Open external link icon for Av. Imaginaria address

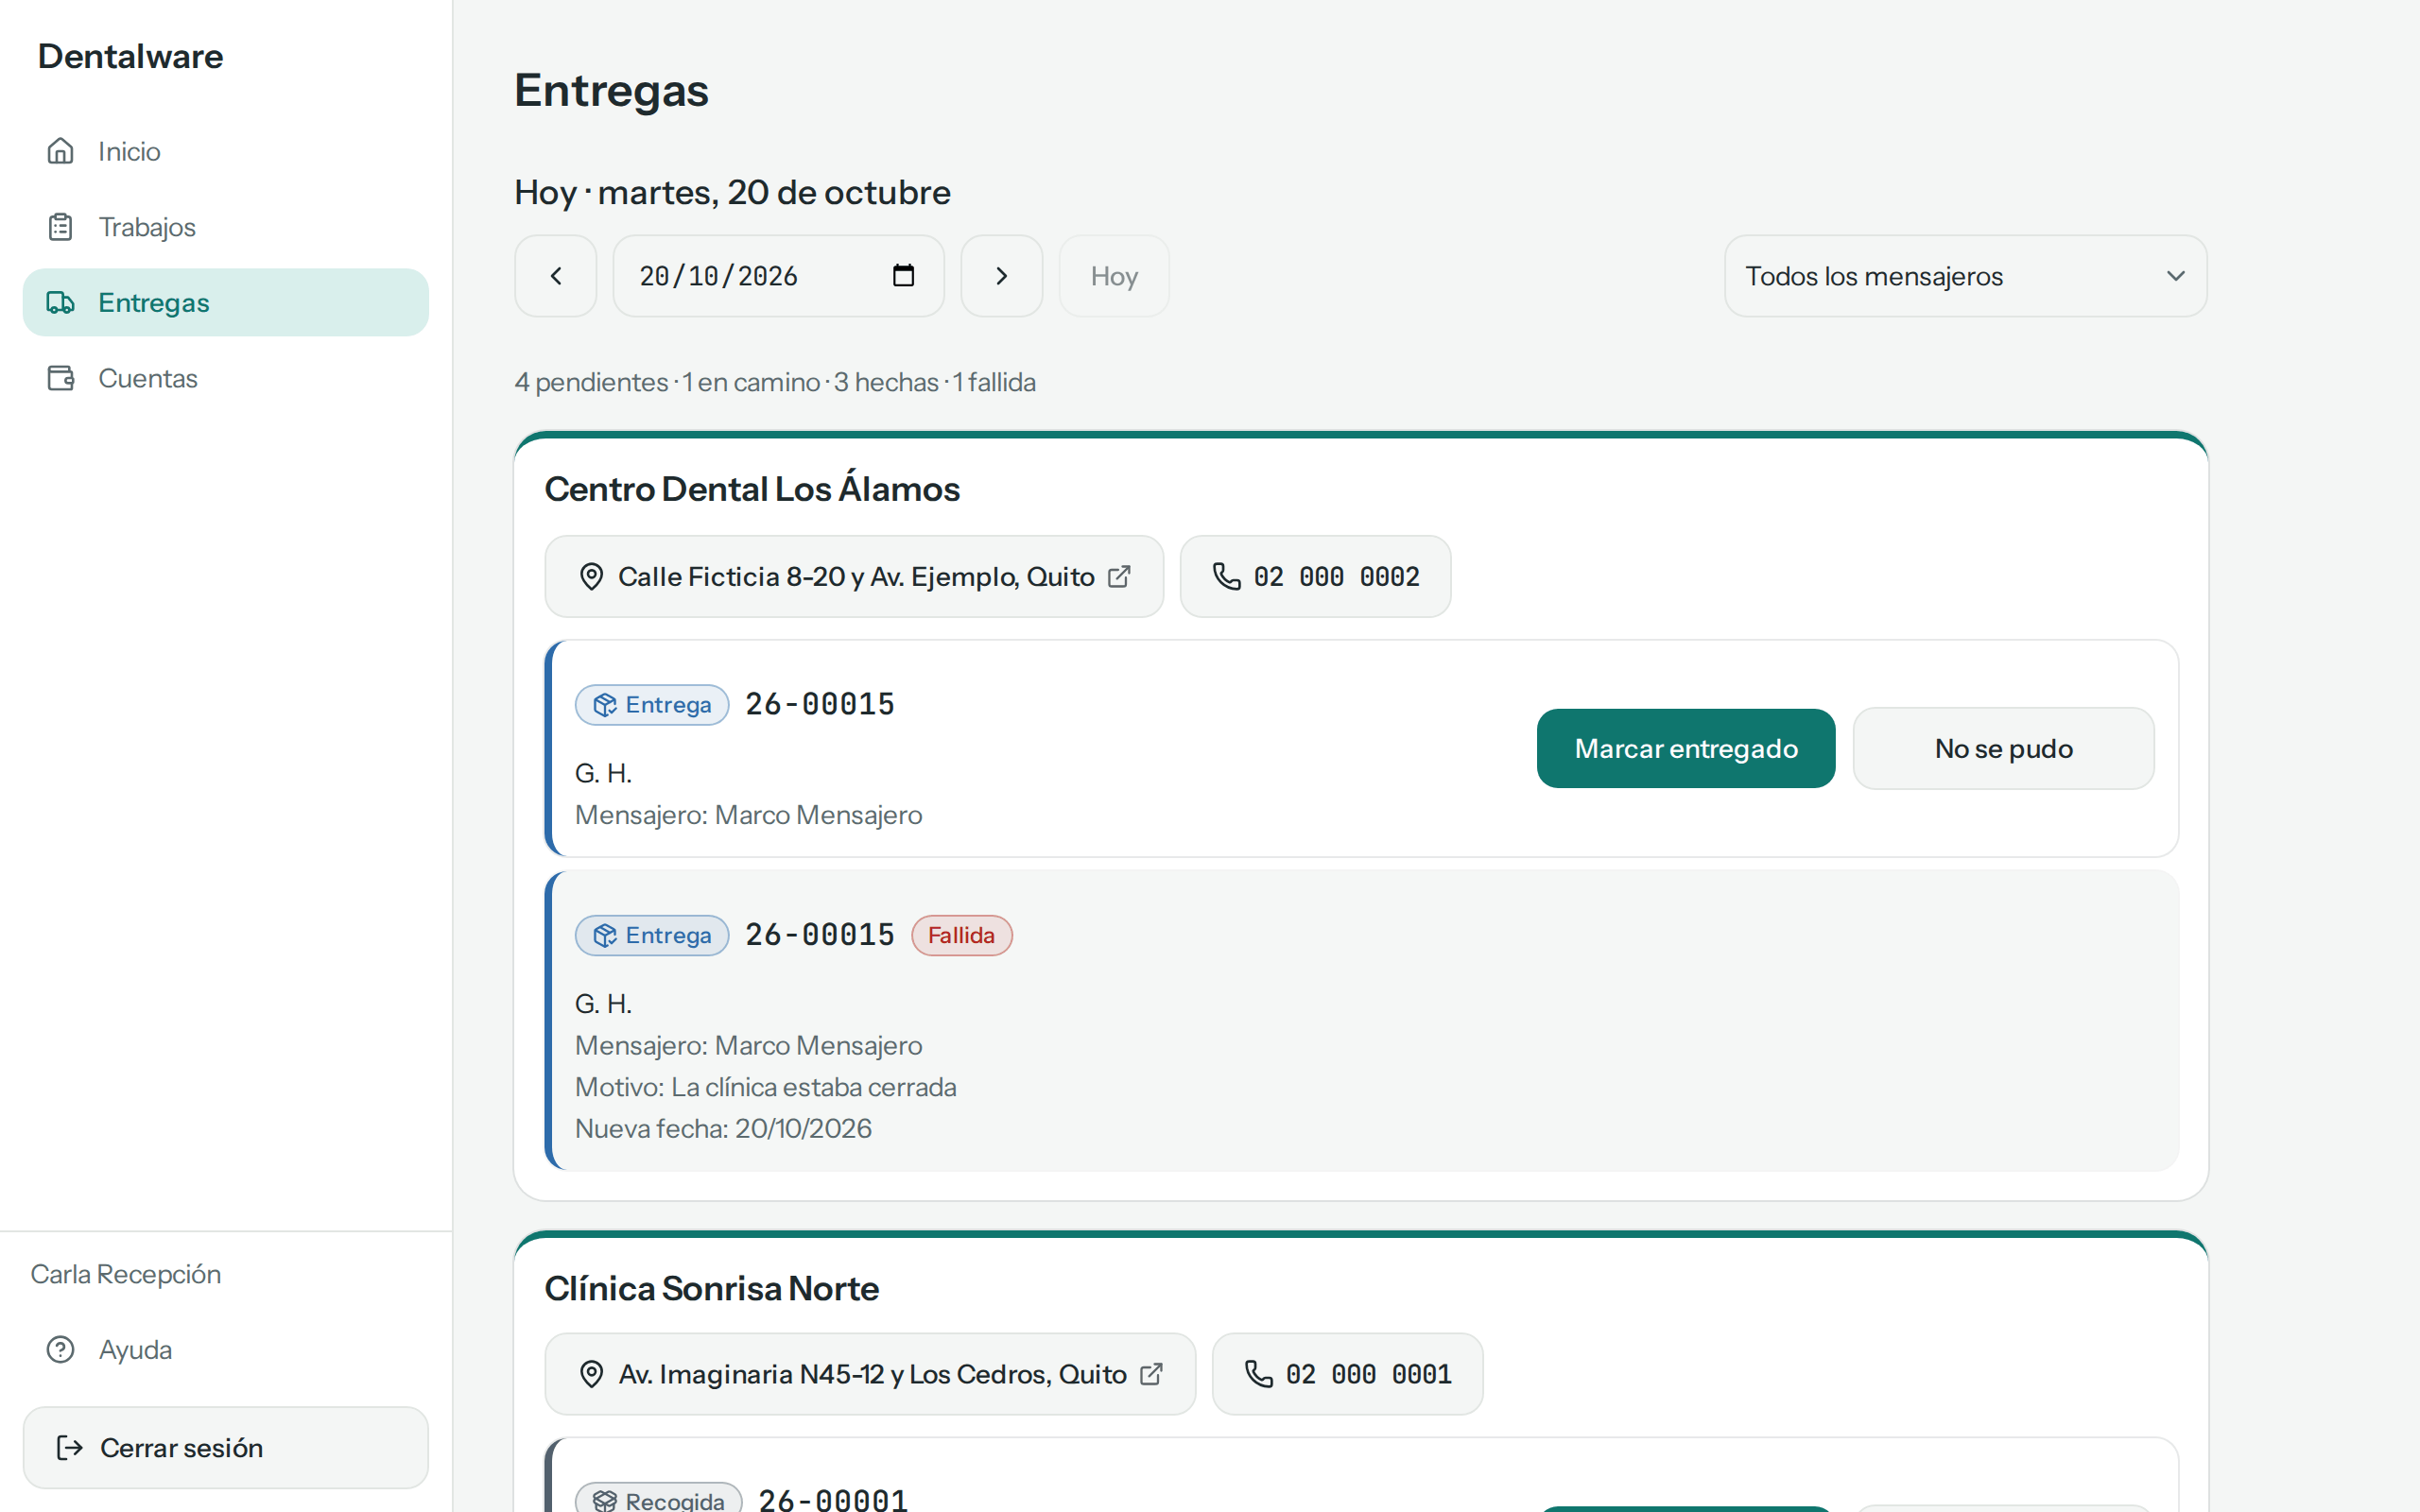pyautogui.click(x=1151, y=1374)
